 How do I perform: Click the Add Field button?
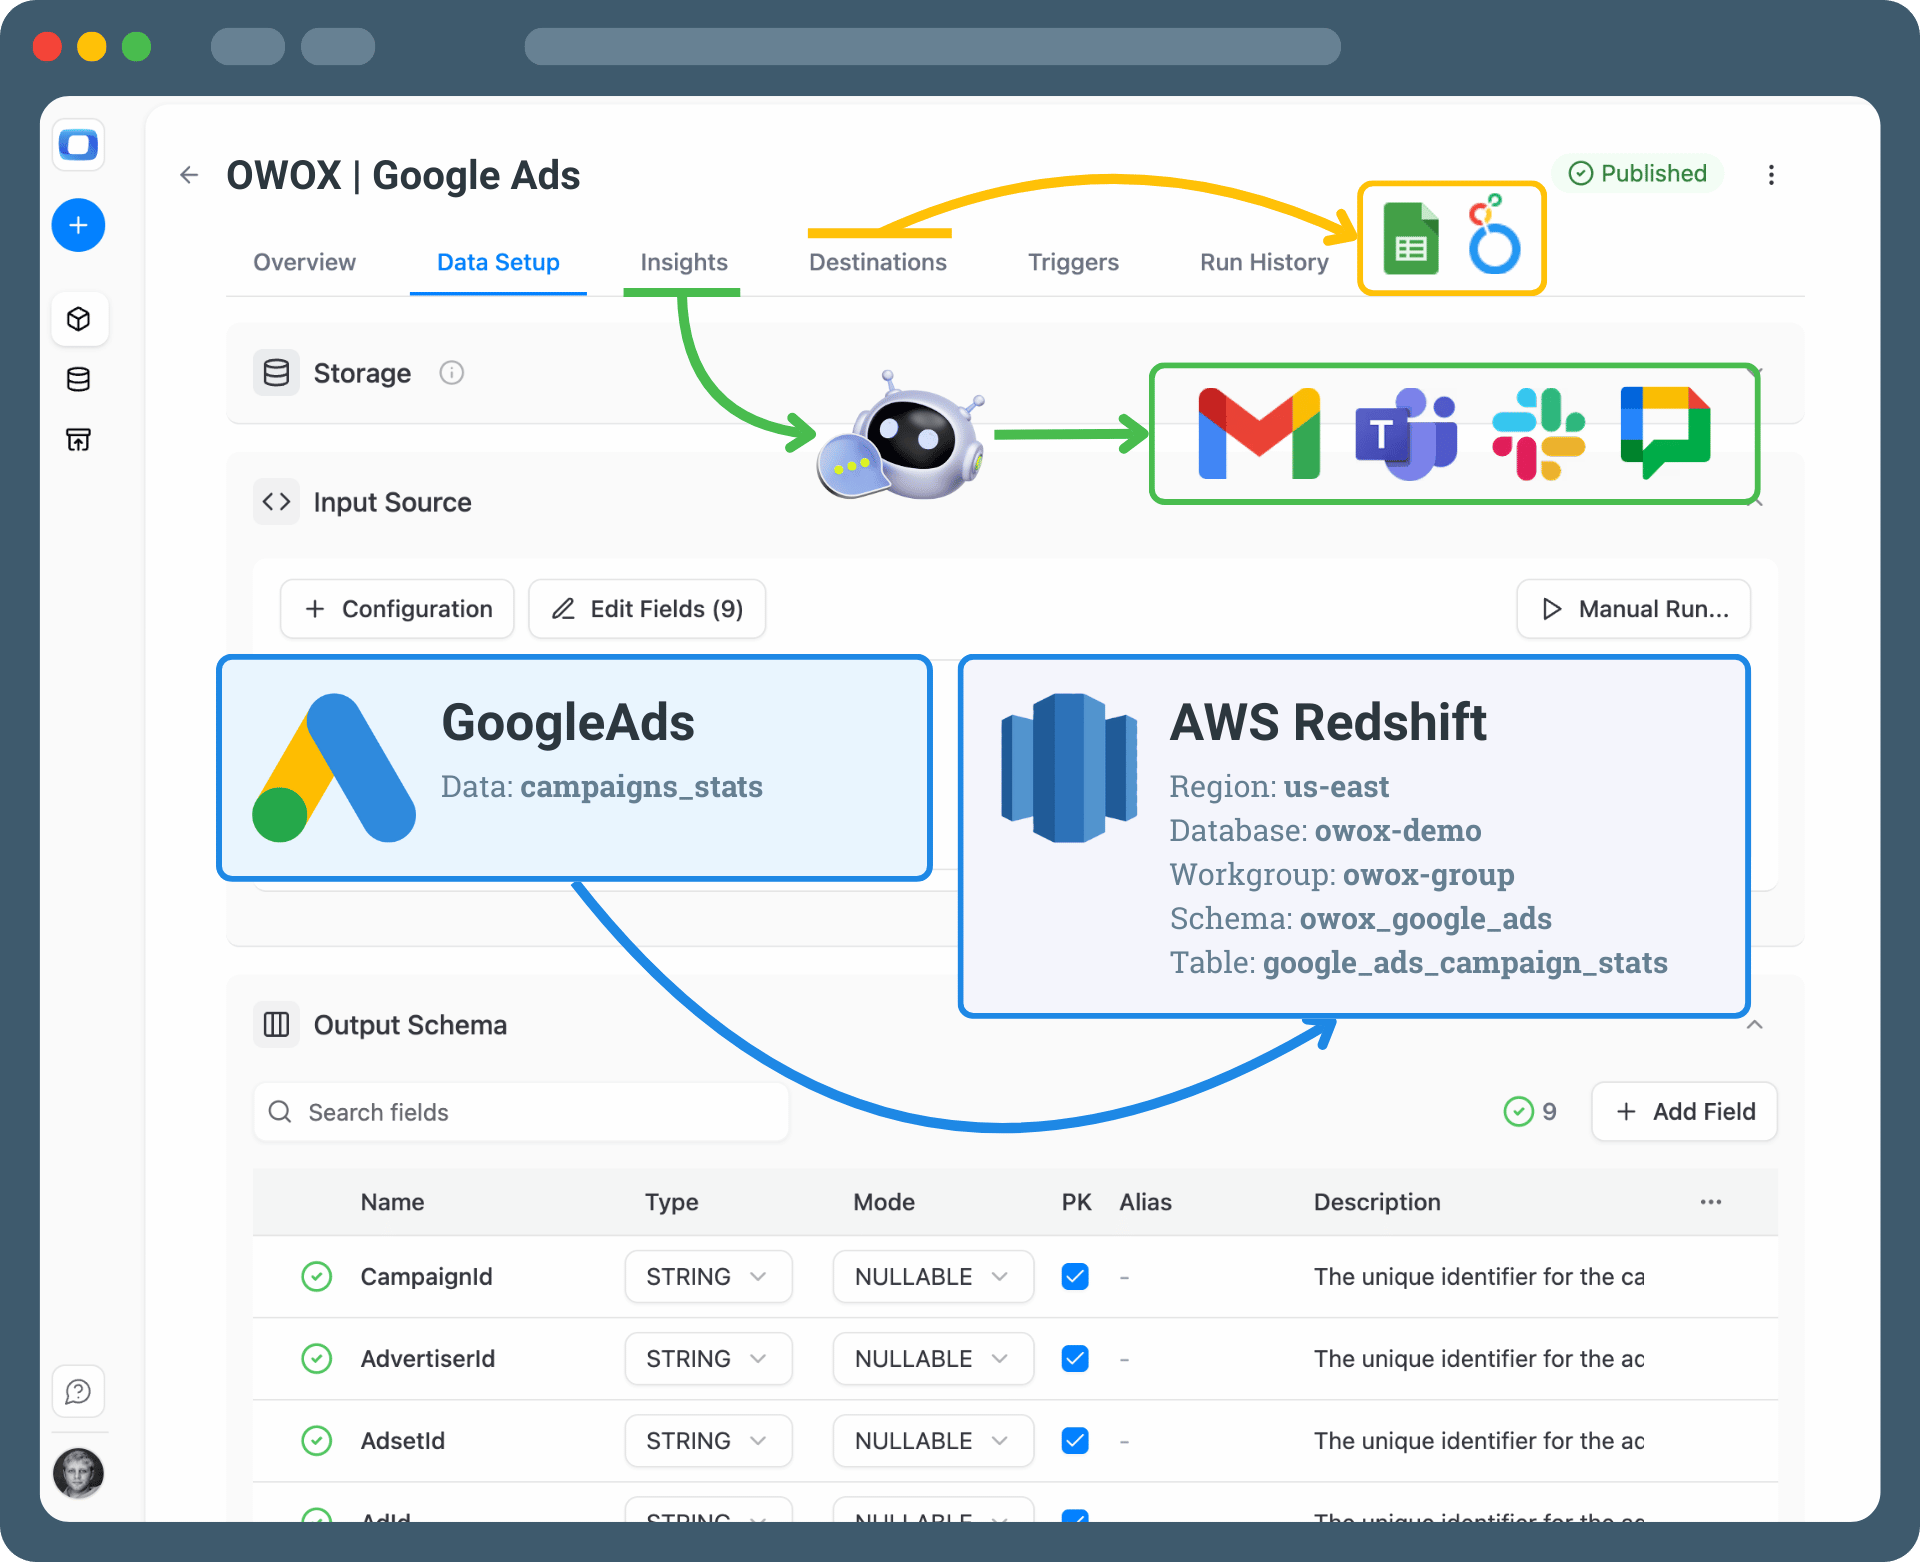tap(1684, 1111)
